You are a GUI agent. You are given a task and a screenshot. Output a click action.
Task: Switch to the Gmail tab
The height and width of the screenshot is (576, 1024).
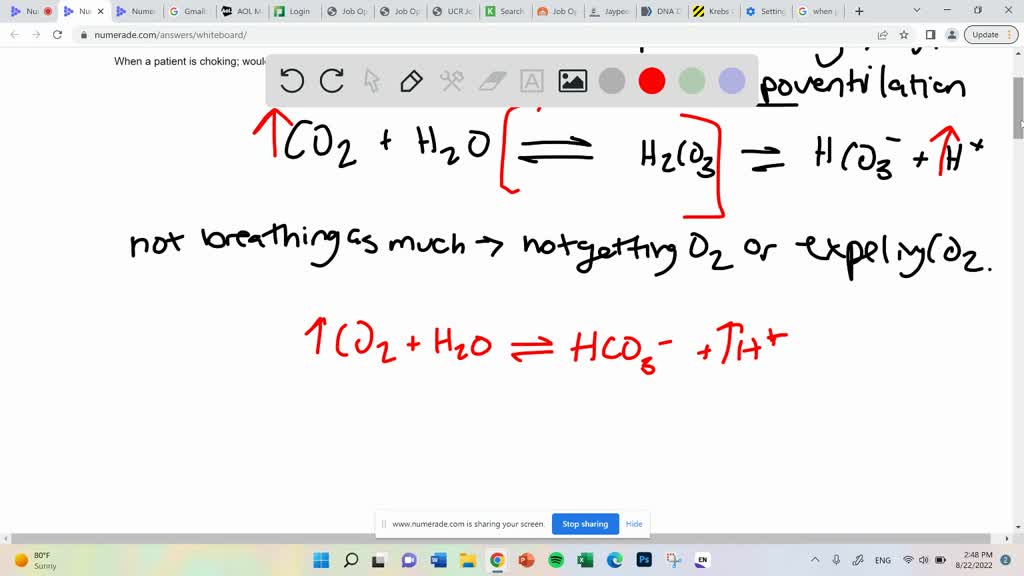click(190, 11)
